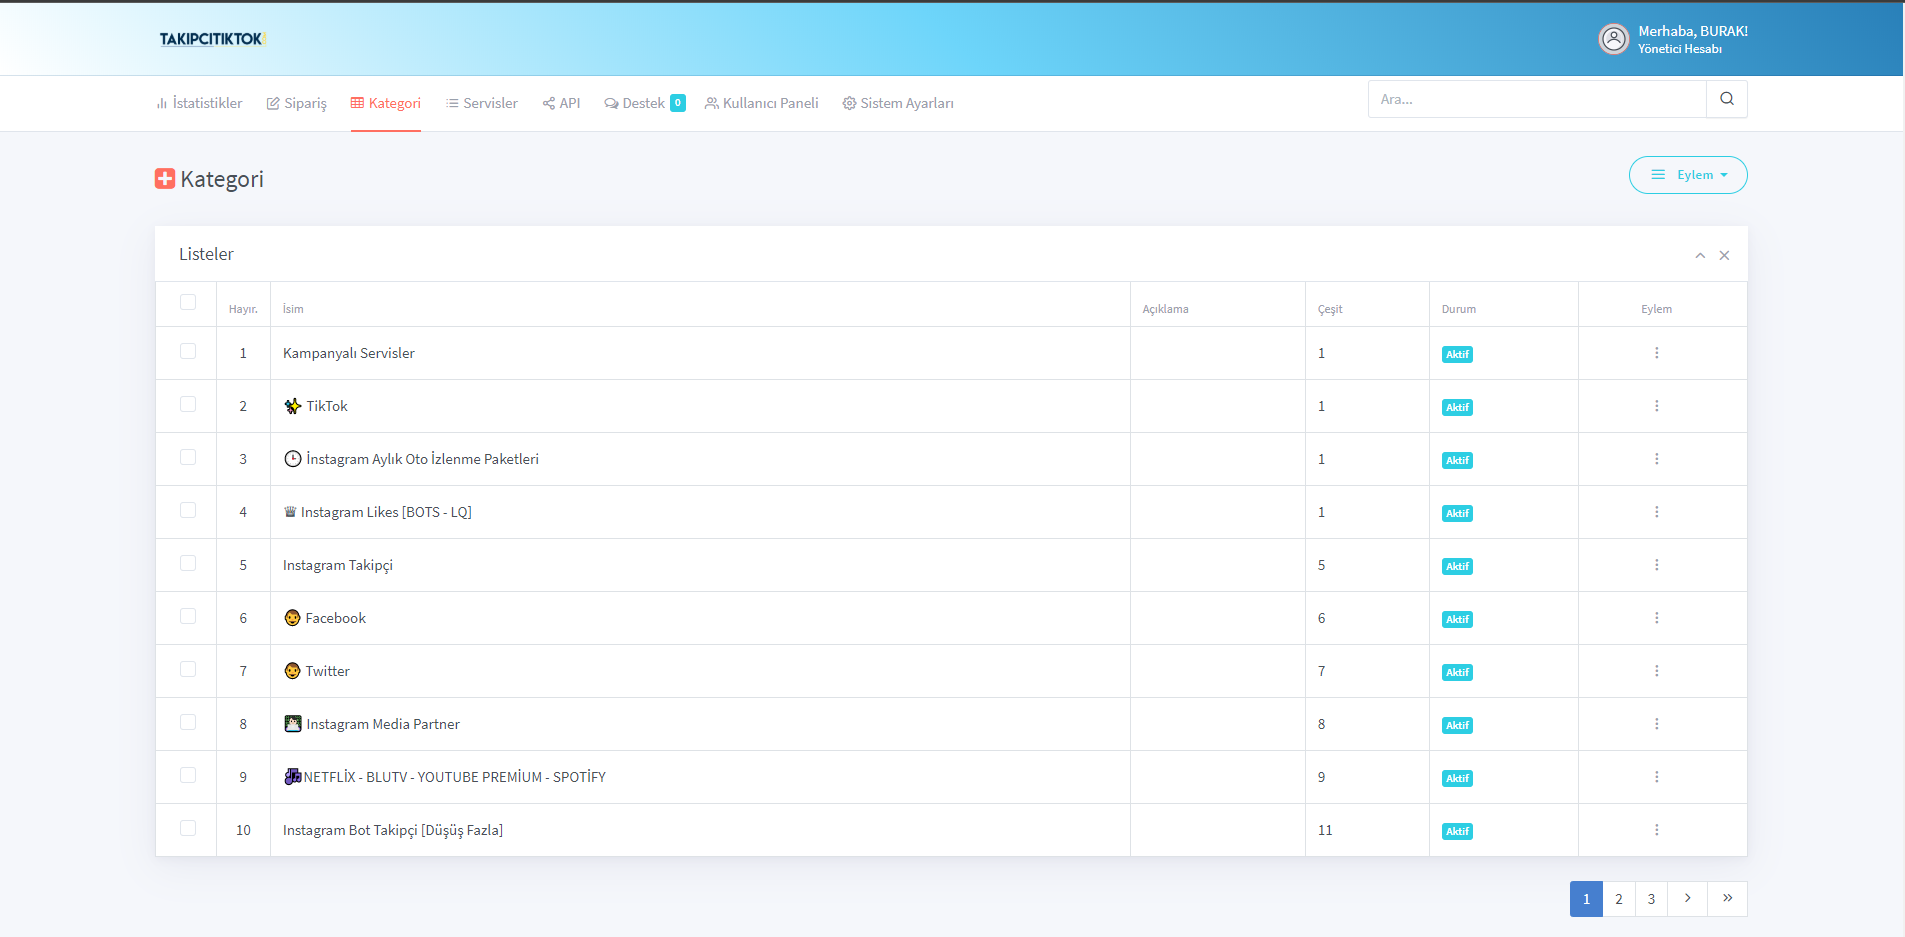Click the NETFLİX row emoji icon
Viewport: 1905px width, 937px height.
293,777
